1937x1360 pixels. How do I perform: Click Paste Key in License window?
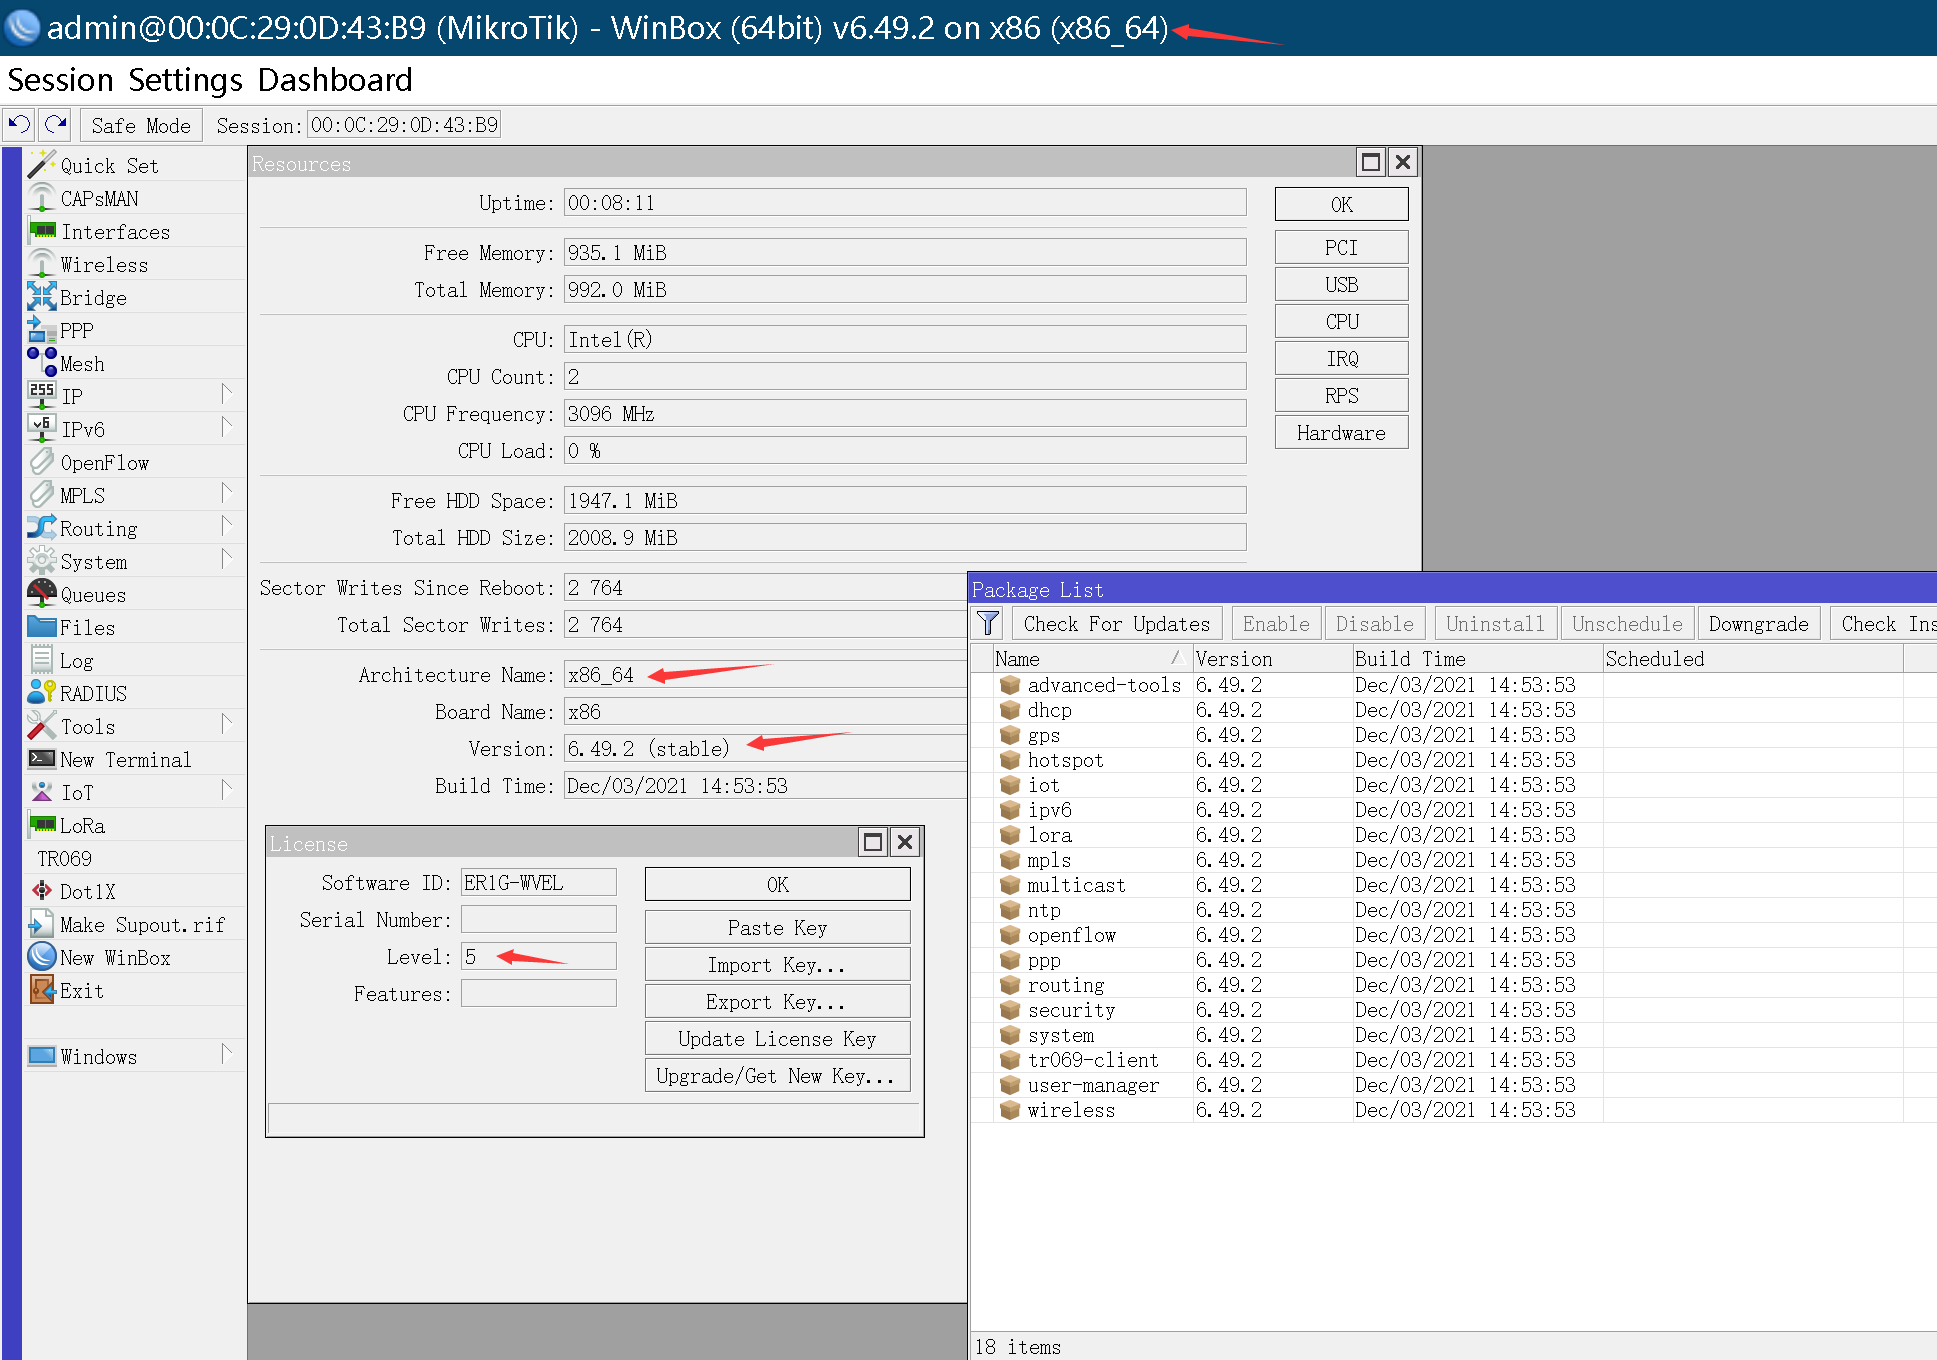777,927
